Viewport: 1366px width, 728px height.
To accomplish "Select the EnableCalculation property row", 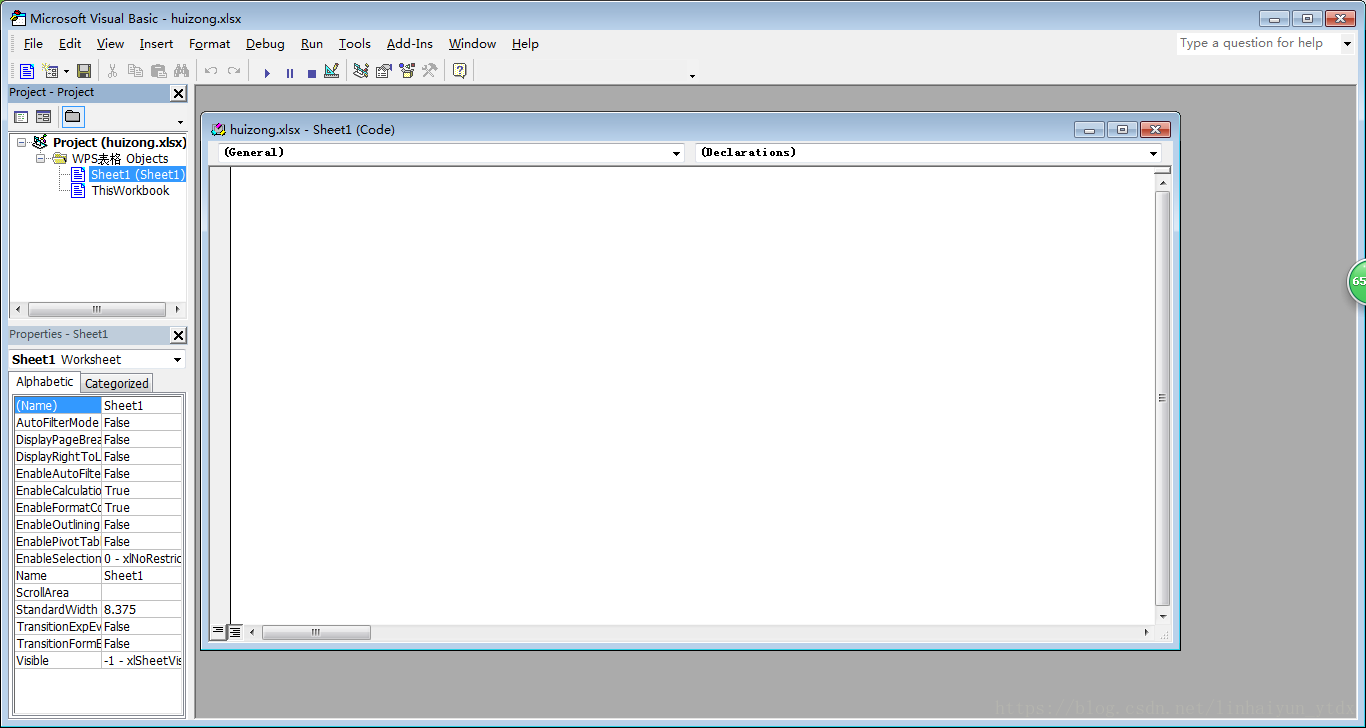I will (98, 491).
